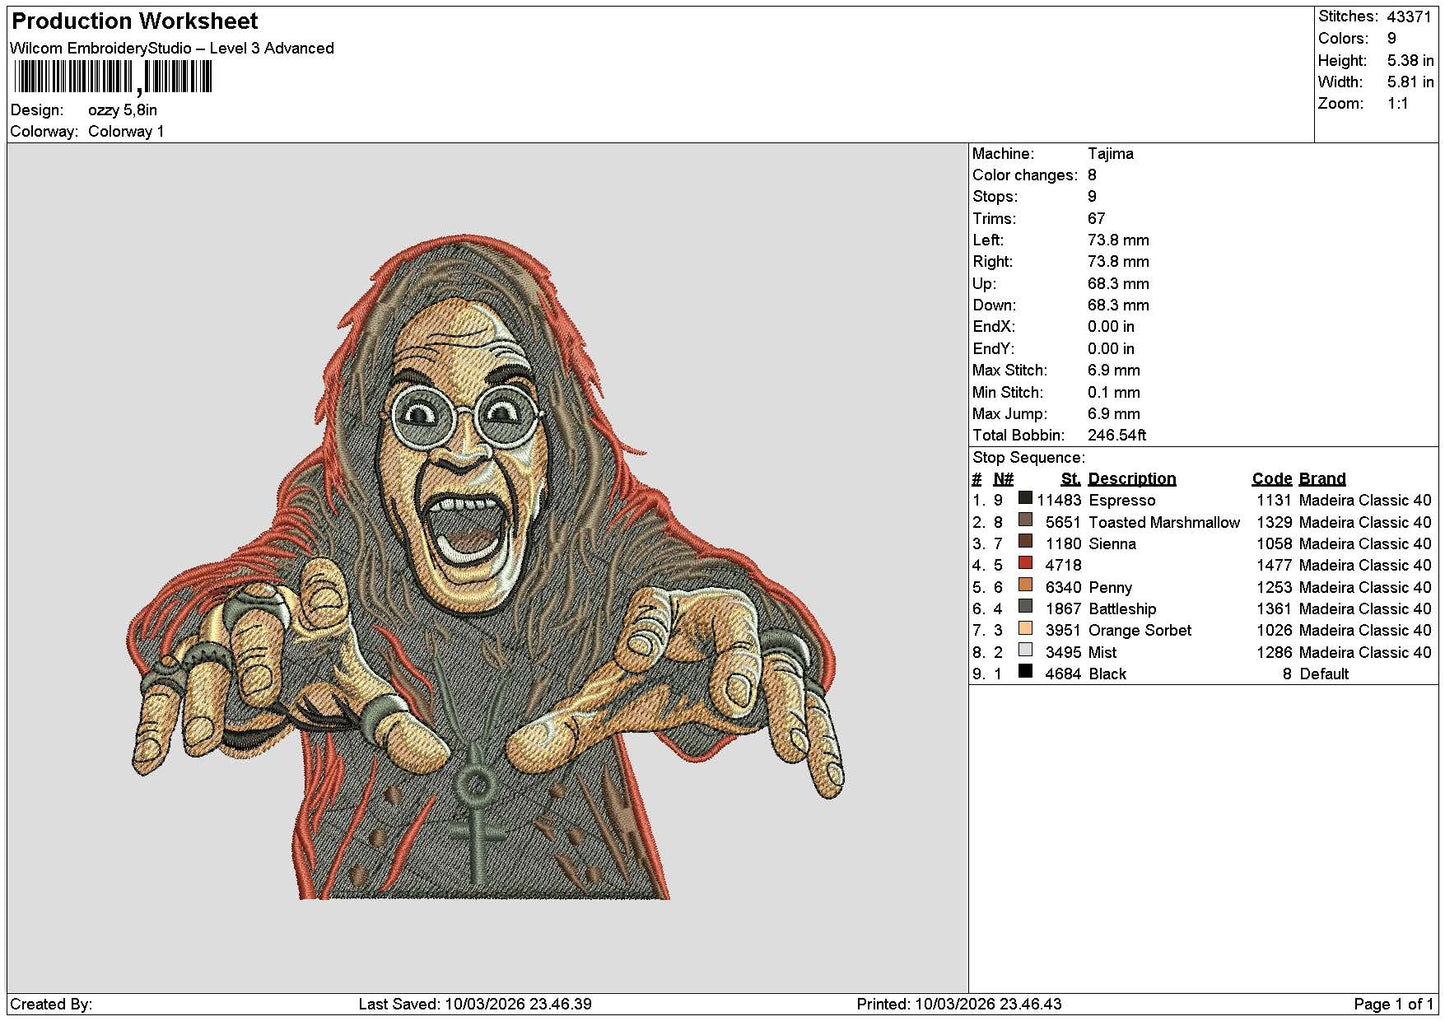Click the 'St.' column header
Screen dimensions: 1445x1021
coord(1071,479)
